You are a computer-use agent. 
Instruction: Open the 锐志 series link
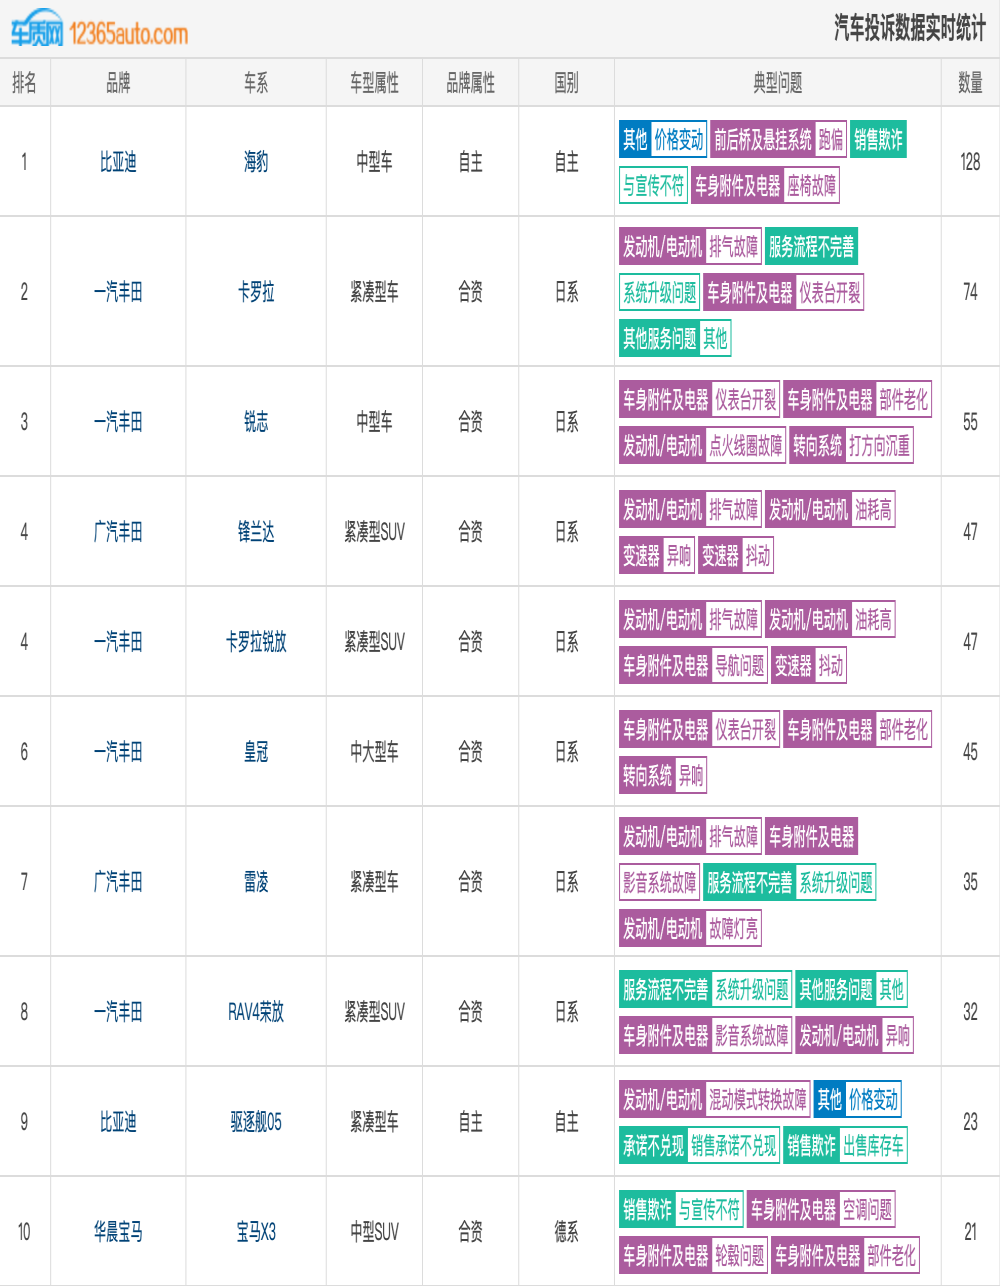(256, 422)
